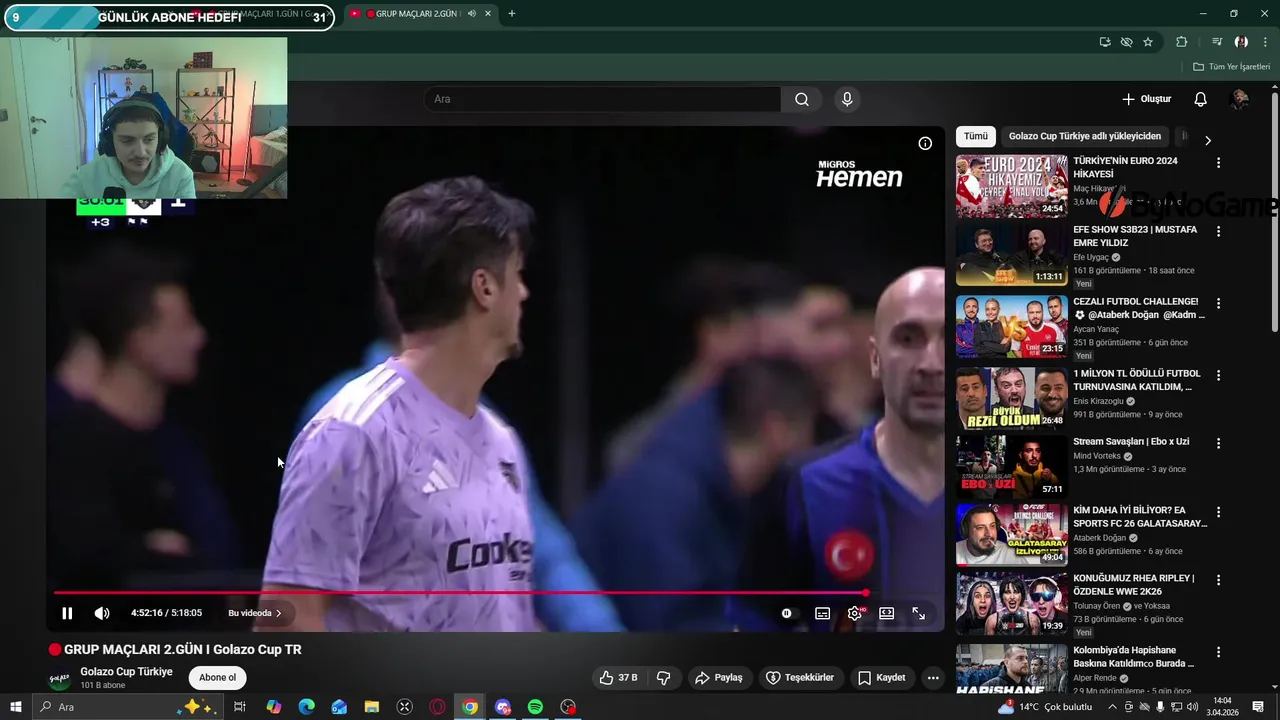Screen dimensions: 1280x720
Task: Open the player settings gear
Action: [x=854, y=613]
